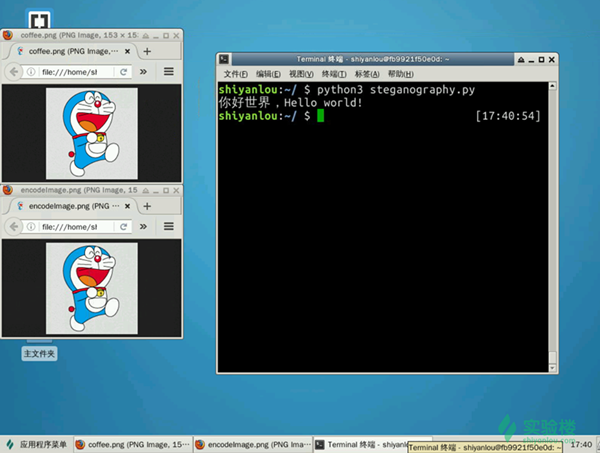Click terminal scrollbar down arrow
This screenshot has height=453, width=600.
(x=552, y=368)
